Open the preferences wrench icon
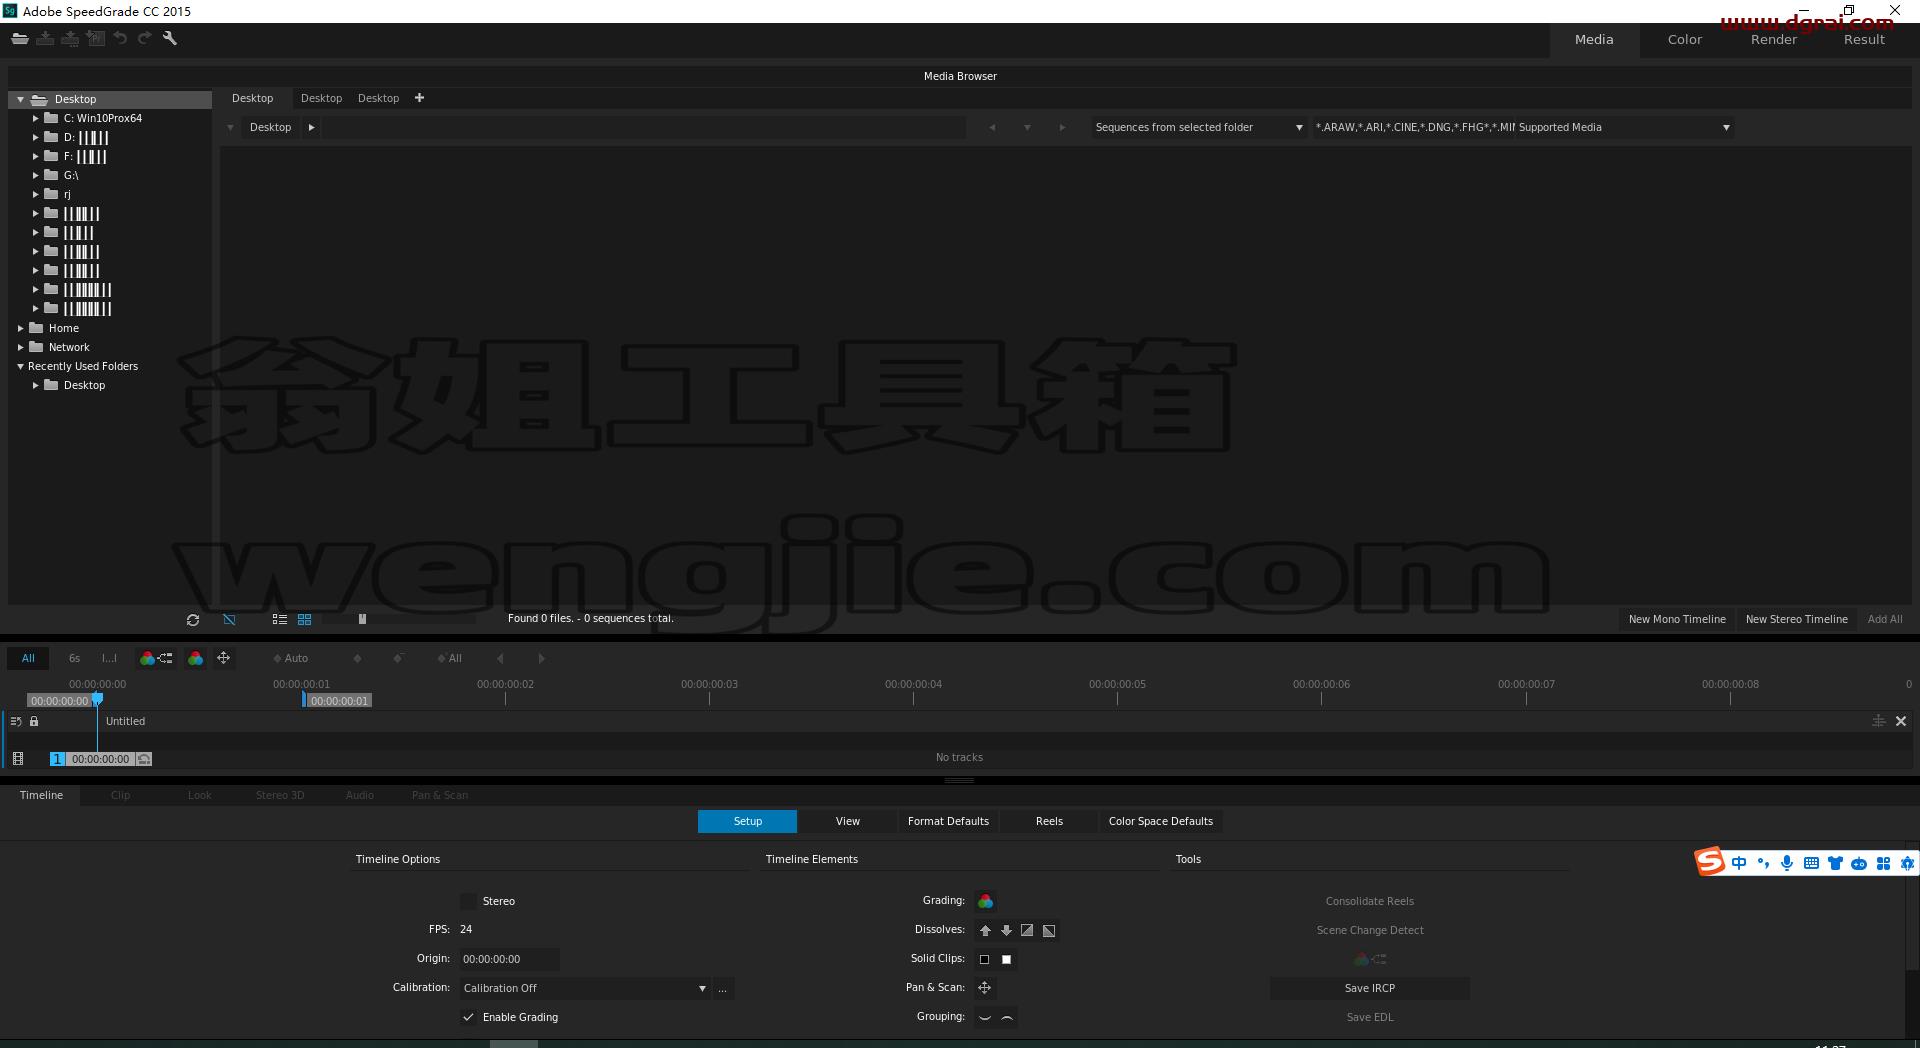Image resolution: width=1920 pixels, height=1048 pixels. click(170, 38)
